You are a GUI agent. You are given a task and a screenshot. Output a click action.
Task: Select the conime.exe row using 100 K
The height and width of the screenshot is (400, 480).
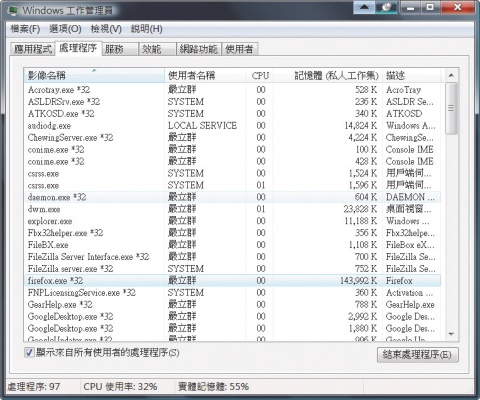[x=233, y=149]
